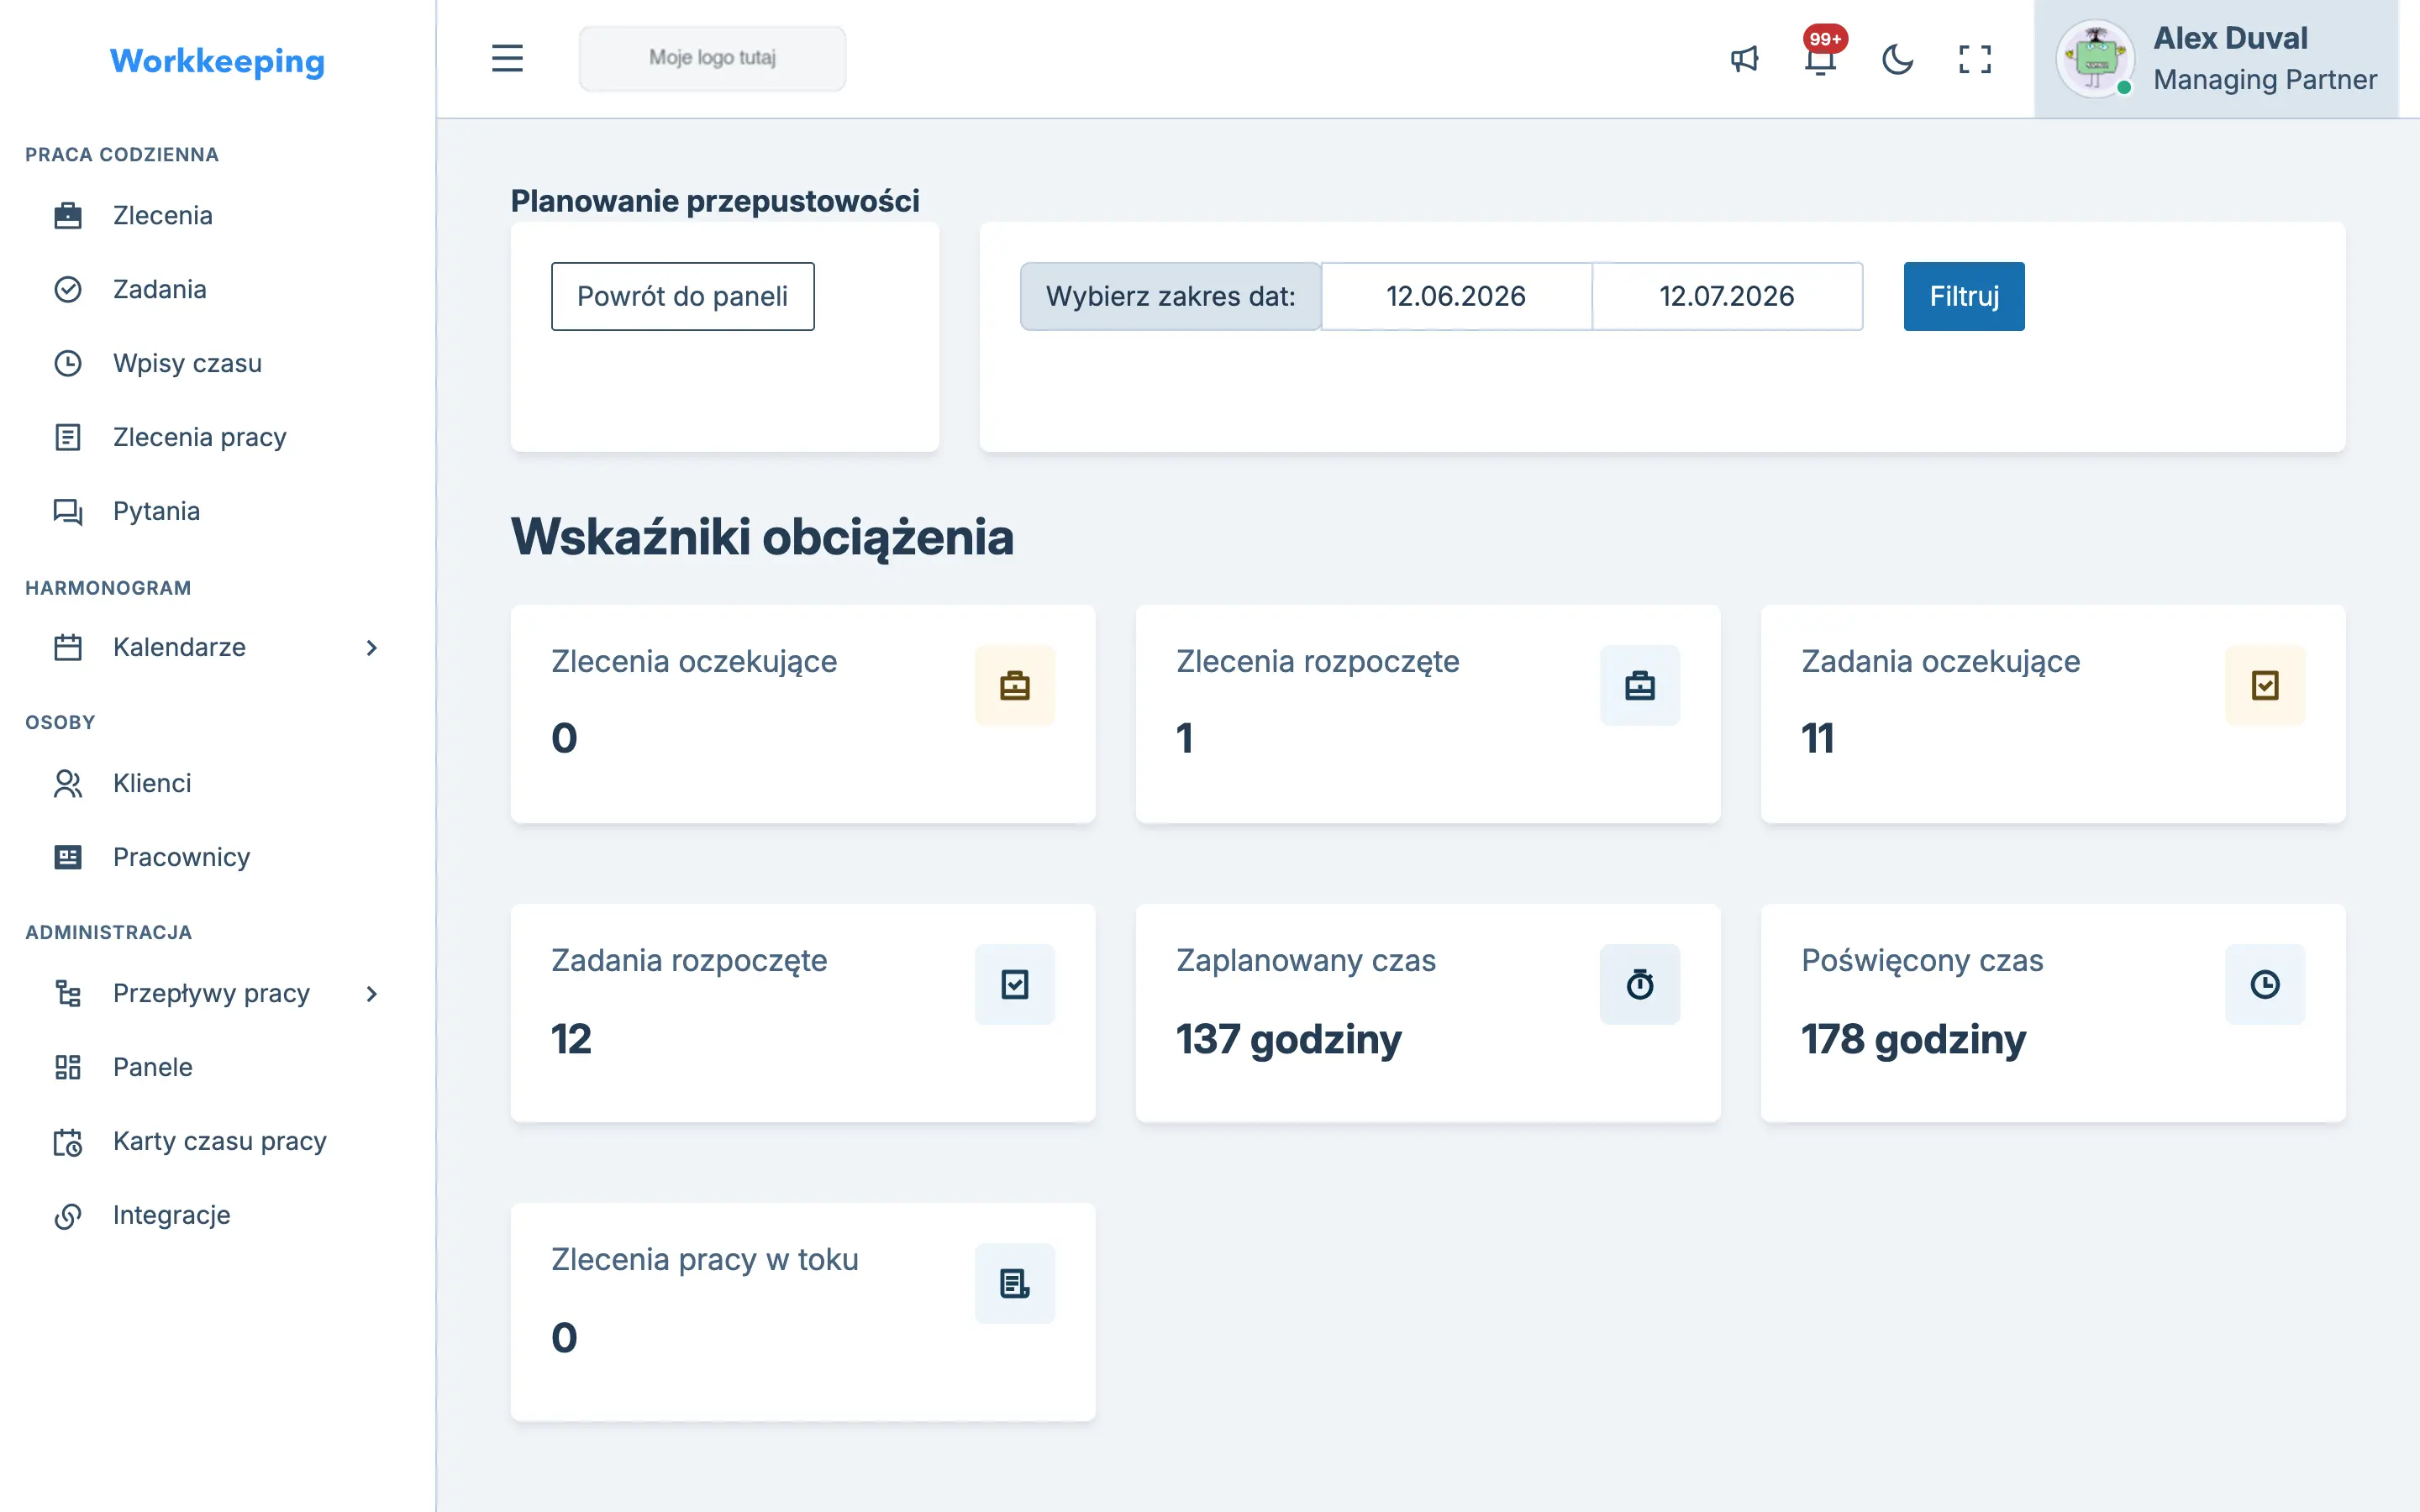
Task: Click the Zlecenia rozpoczęte card title
Action: [x=1318, y=661]
